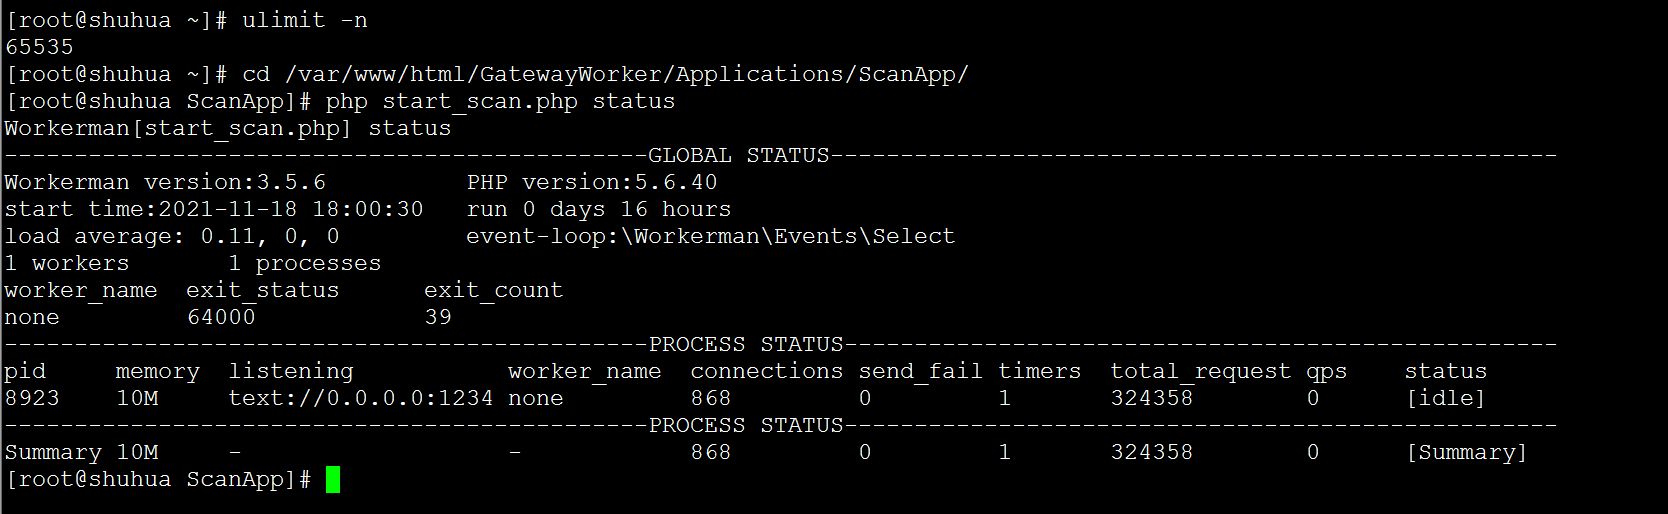Click the 65535 ulimit output value

coord(39,47)
